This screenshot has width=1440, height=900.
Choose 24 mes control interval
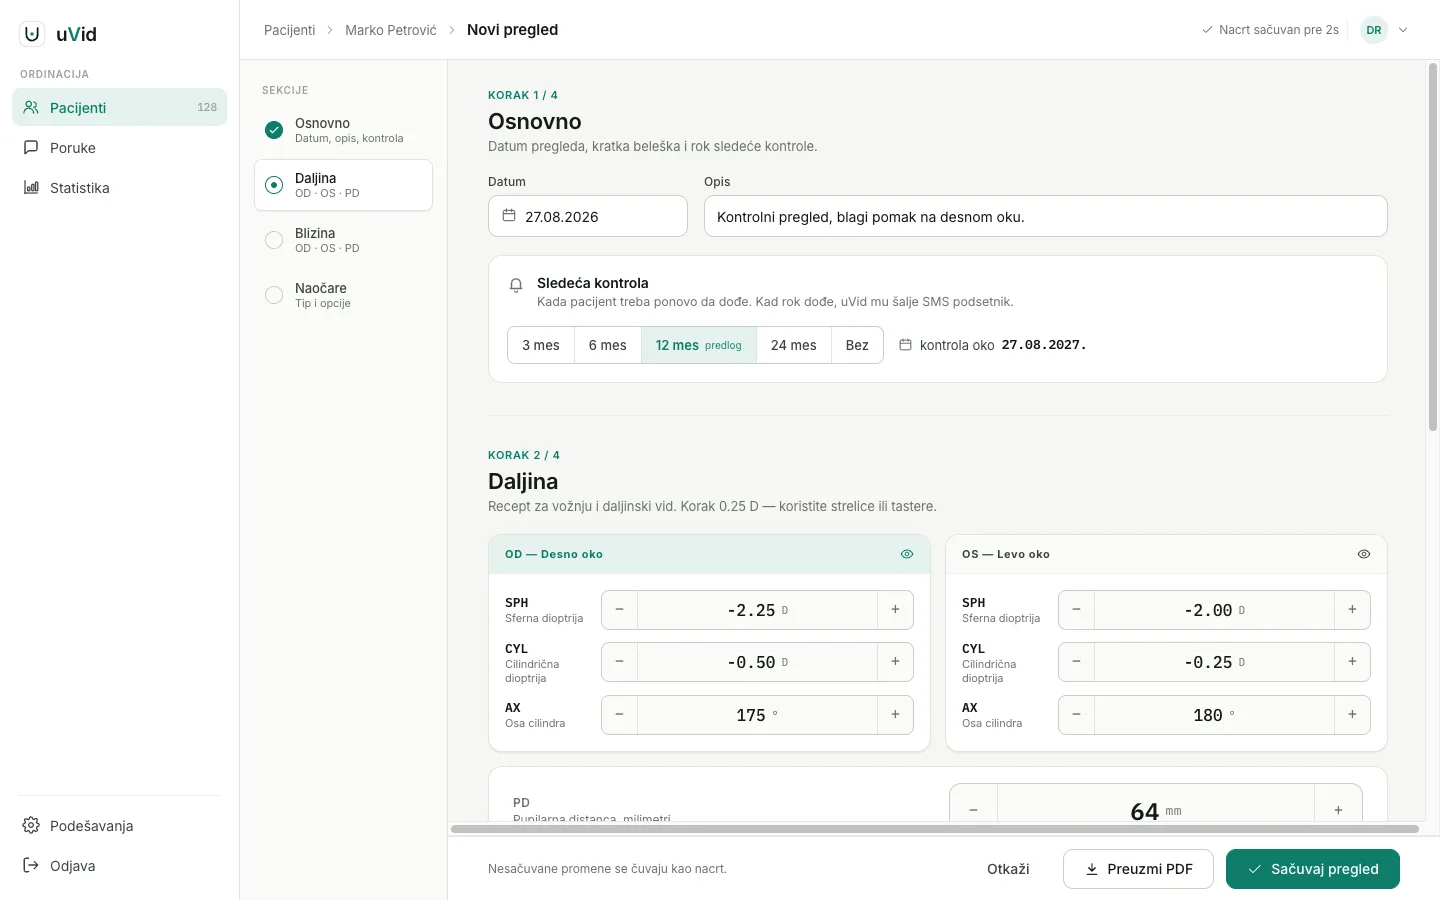point(794,345)
